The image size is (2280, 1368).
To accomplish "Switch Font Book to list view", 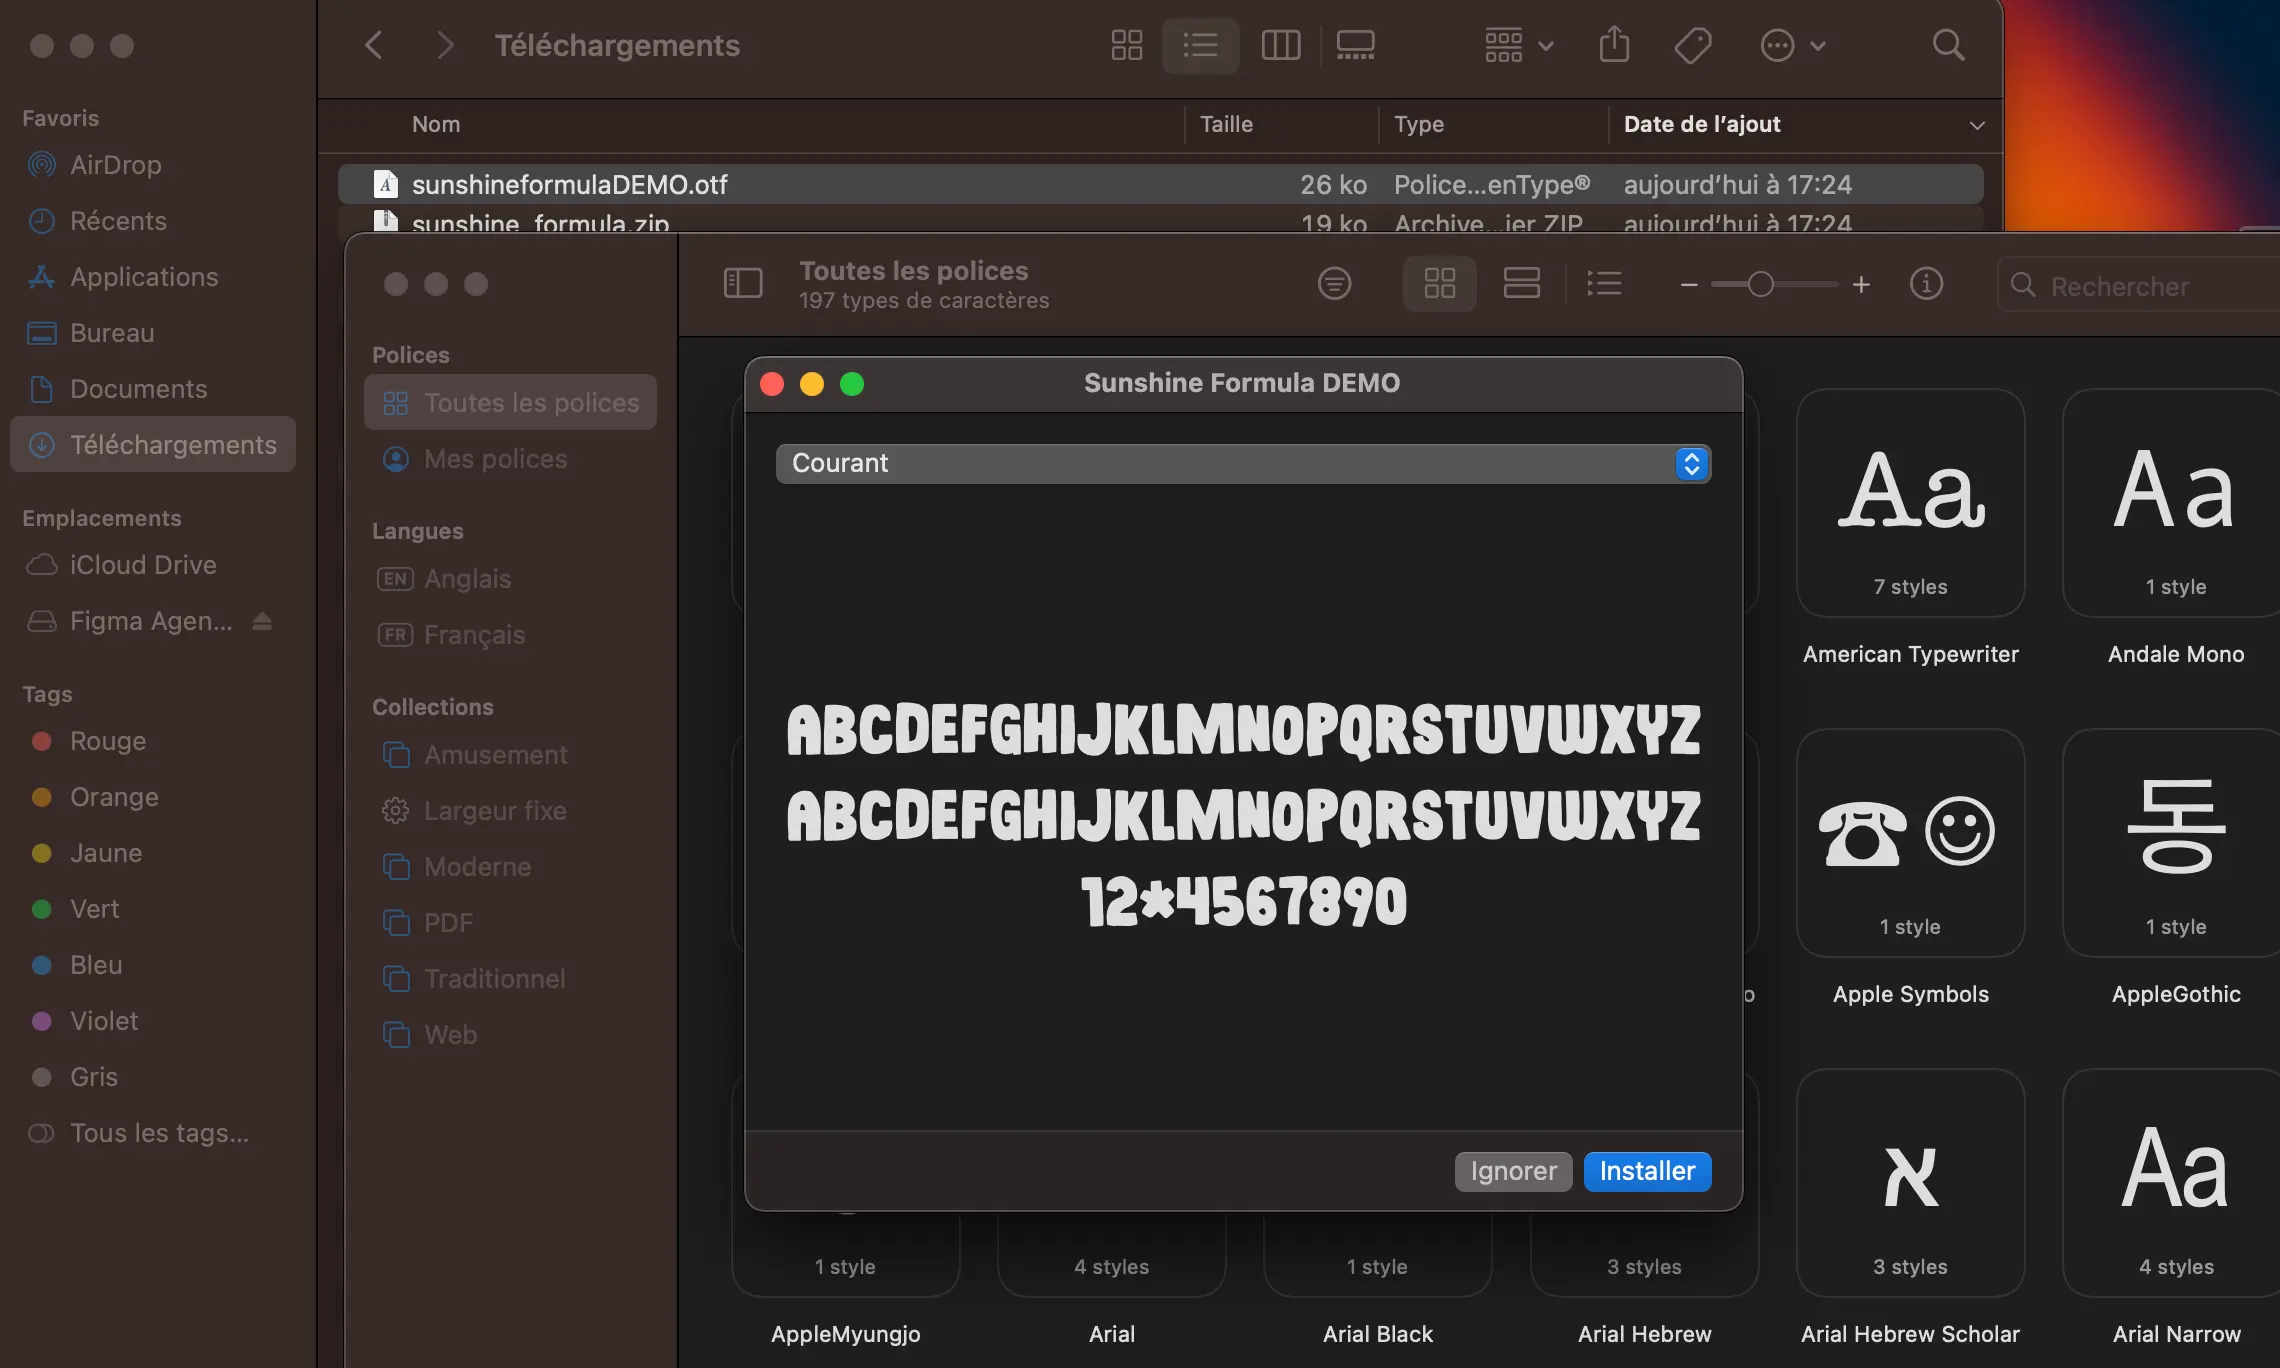I will [x=1604, y=284].
